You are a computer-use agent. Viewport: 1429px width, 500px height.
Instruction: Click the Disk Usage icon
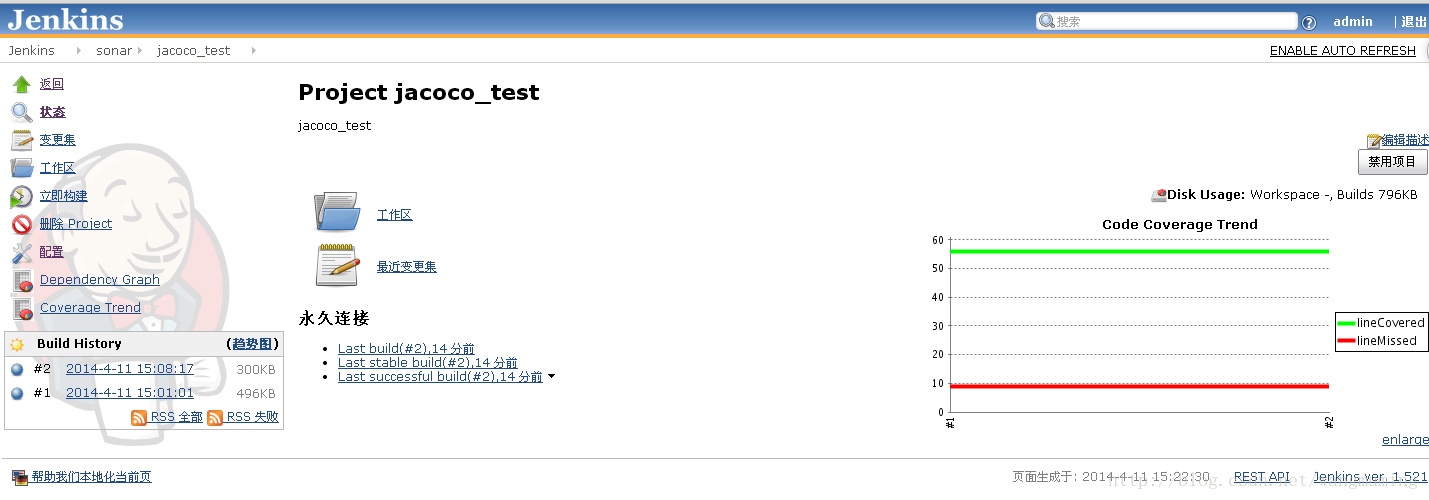click(1159, 195)
